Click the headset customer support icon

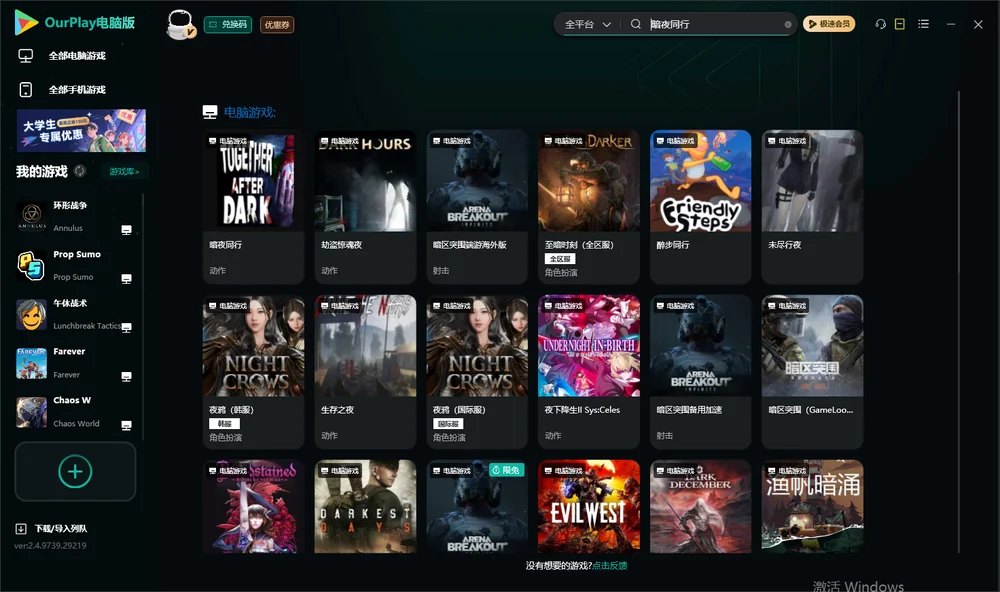pyautogui.click(x=880, y=24)
